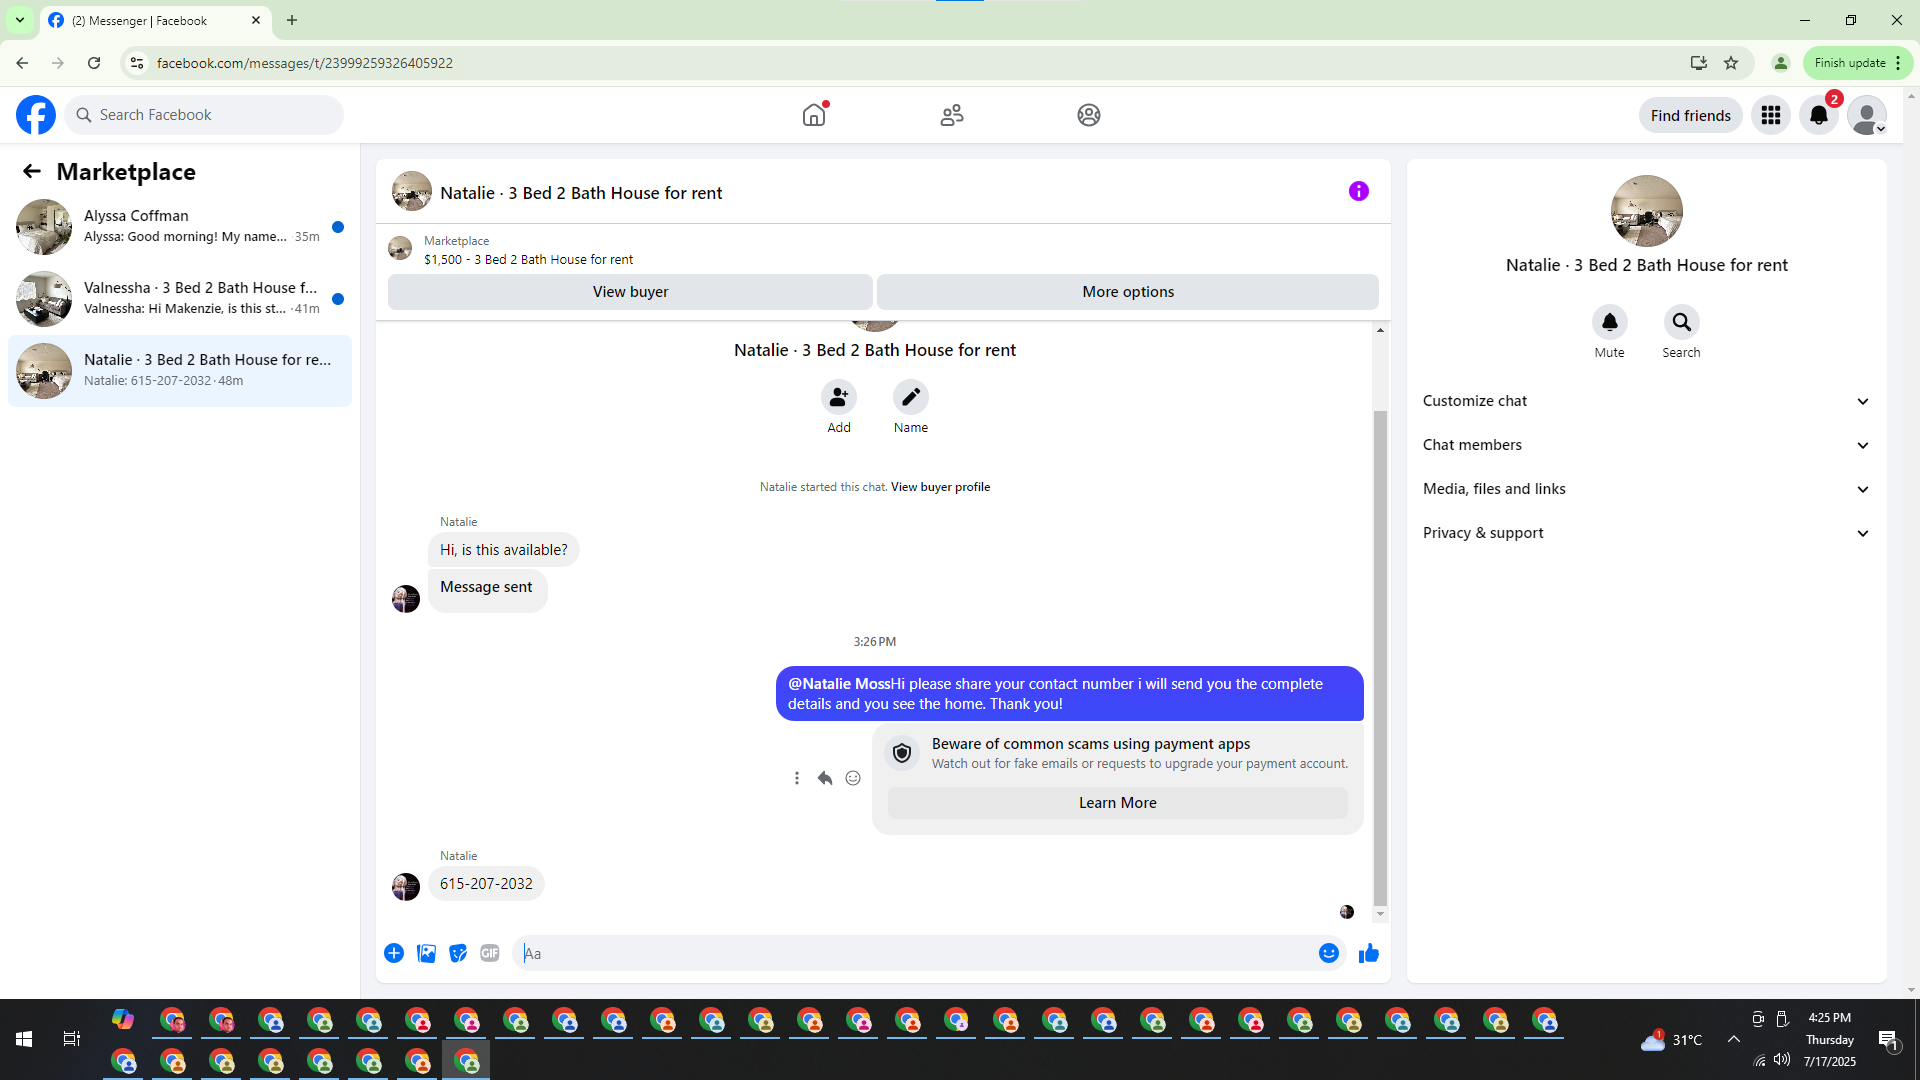
Task: Click the Learn More button
Action: tap(1117, 803)
